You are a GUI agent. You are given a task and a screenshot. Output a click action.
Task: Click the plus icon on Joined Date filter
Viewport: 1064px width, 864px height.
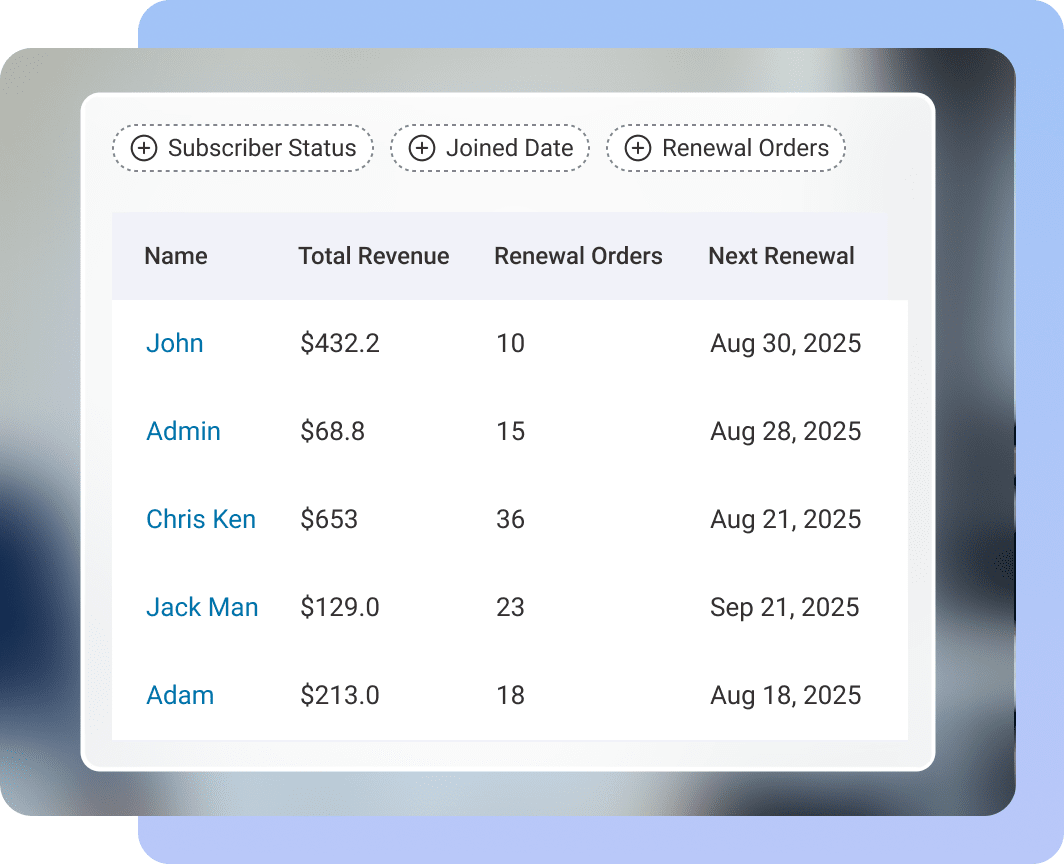pos(421,148)
